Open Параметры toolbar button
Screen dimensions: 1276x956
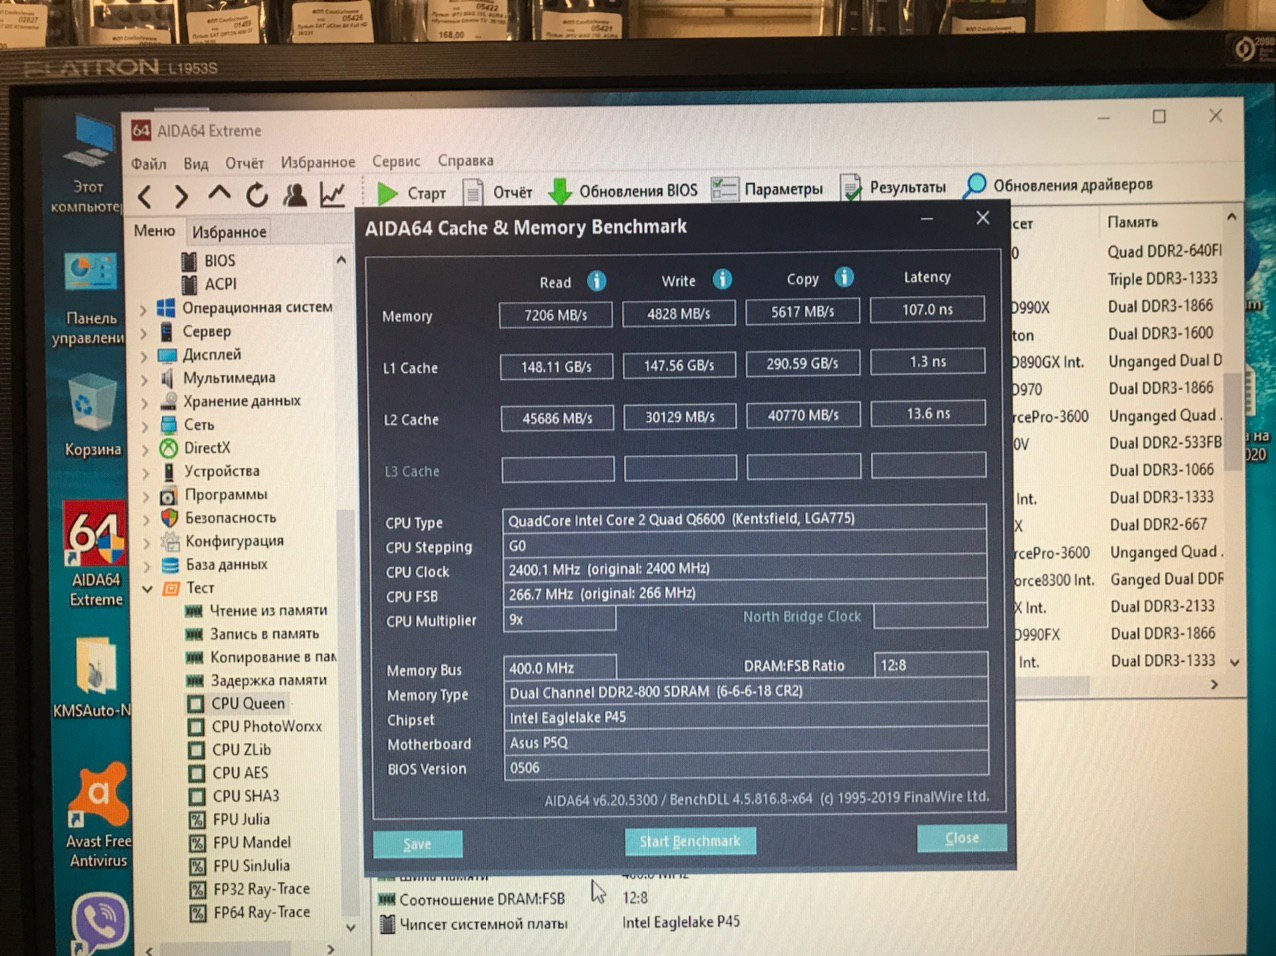[767, 188]
